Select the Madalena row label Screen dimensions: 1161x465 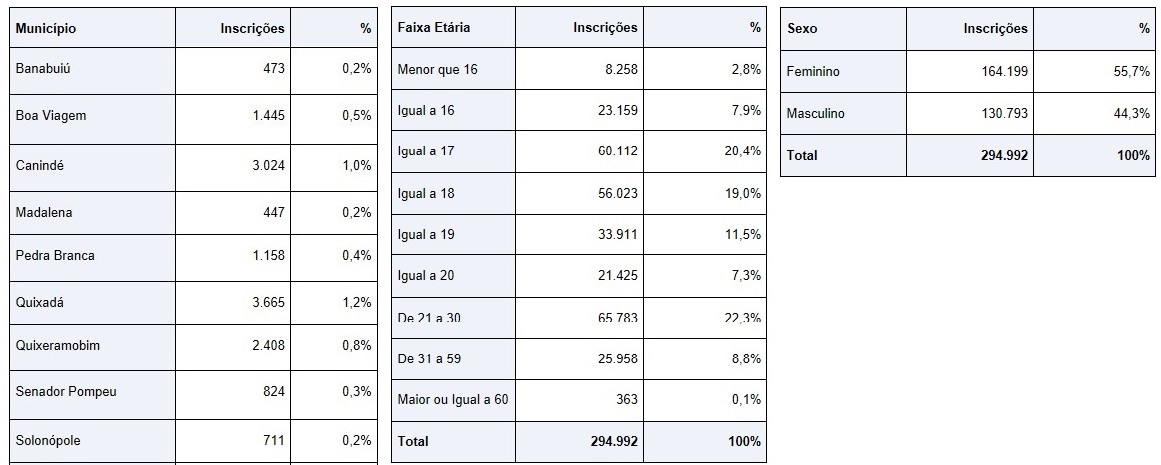[x=44, y=213]
